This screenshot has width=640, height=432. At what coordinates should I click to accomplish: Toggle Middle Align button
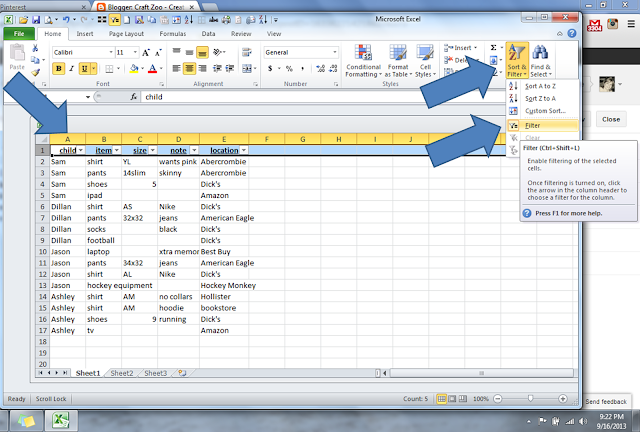coord(189,52)
